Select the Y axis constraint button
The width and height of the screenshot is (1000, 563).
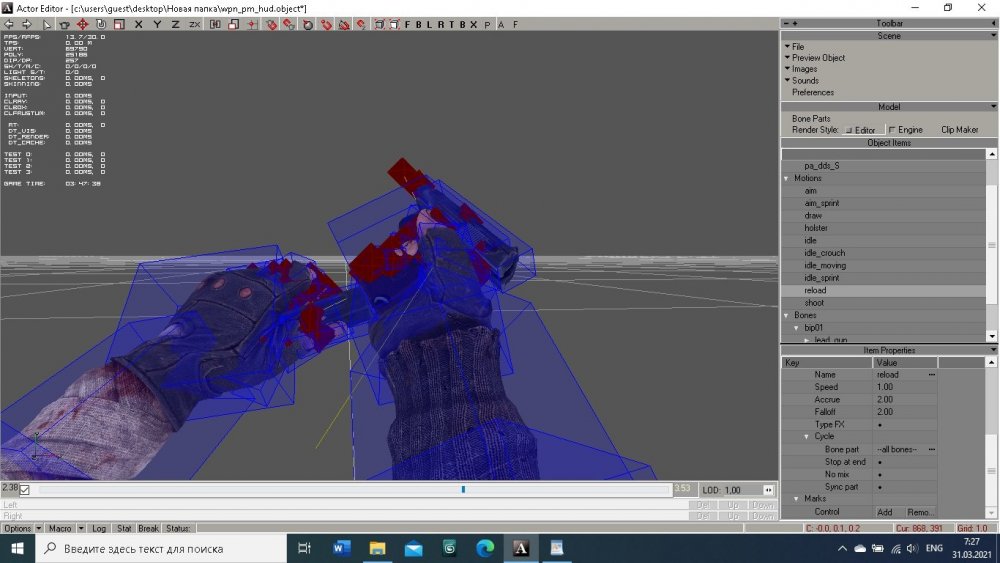(x=156, y=24)
